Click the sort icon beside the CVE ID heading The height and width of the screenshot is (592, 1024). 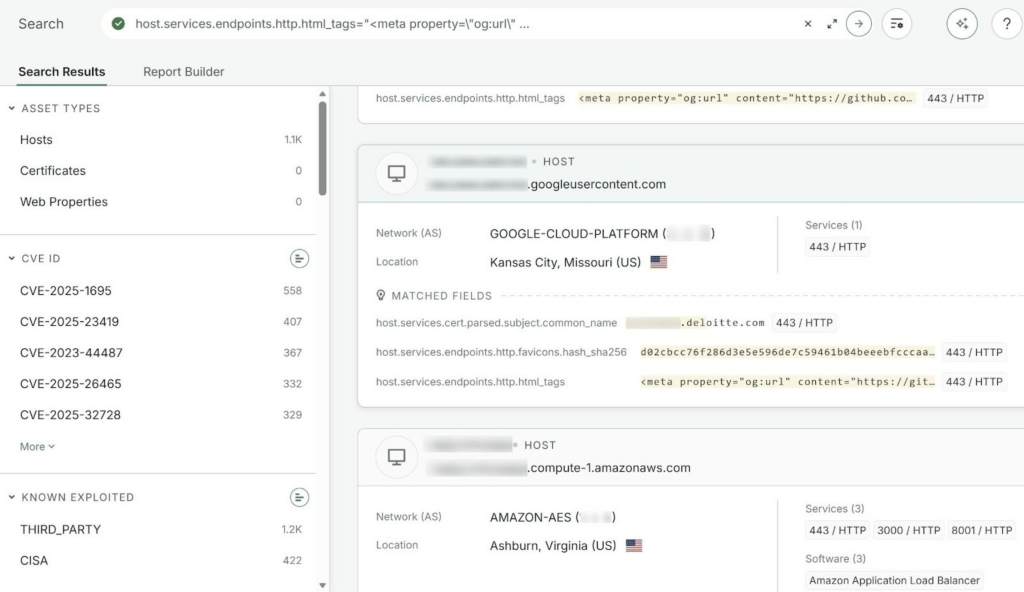coord(299,258)
